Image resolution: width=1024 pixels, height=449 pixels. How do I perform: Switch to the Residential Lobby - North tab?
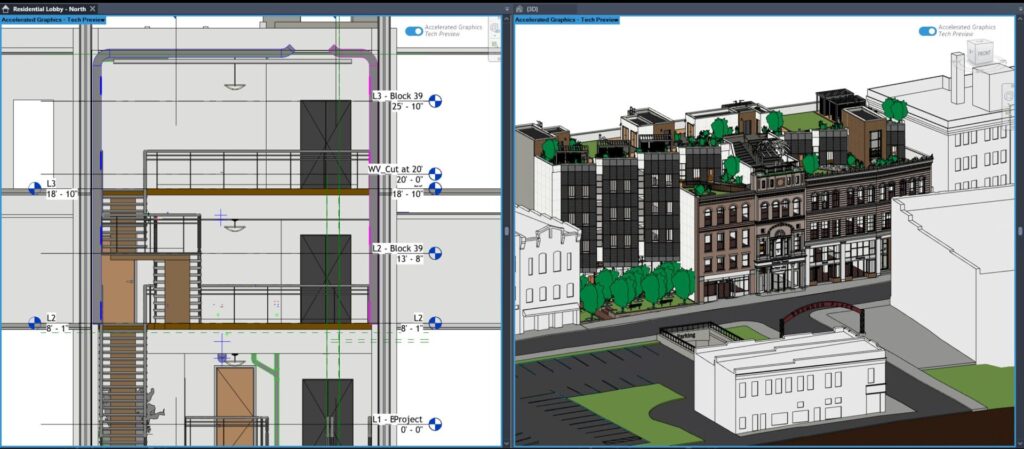tap(50, 8)
